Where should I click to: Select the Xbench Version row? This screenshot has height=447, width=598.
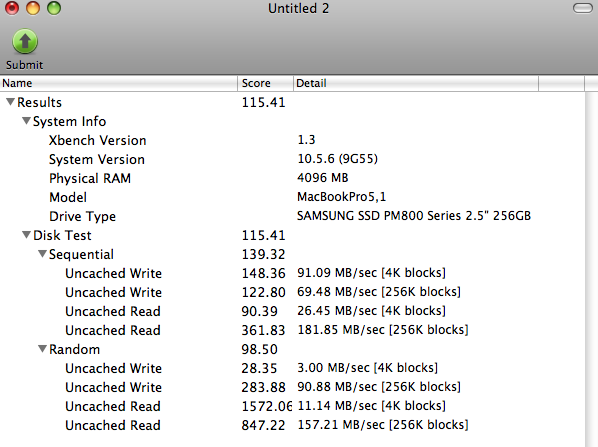292,140
